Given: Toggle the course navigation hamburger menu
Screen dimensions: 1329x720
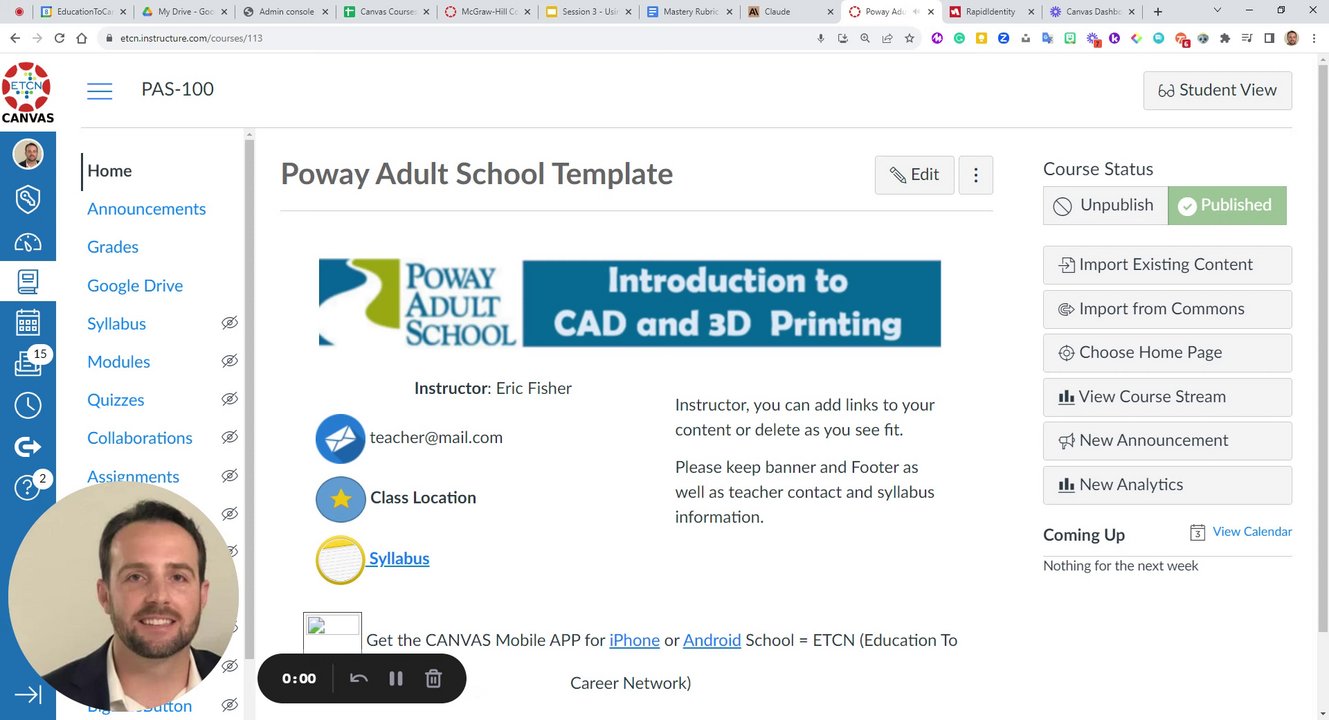Looking at the screenshot, I should coord(99,91).
